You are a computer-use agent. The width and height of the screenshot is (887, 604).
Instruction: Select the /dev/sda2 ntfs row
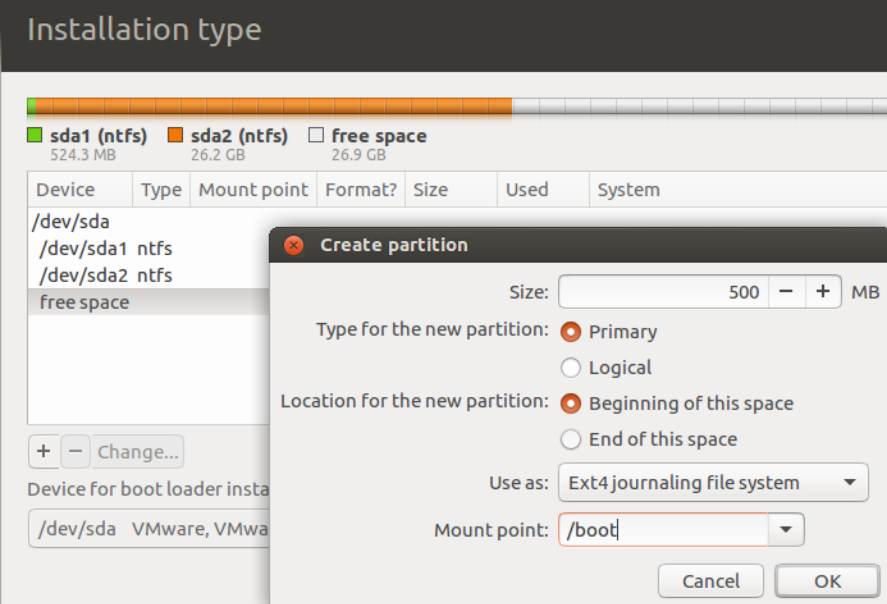pos(149,275)
